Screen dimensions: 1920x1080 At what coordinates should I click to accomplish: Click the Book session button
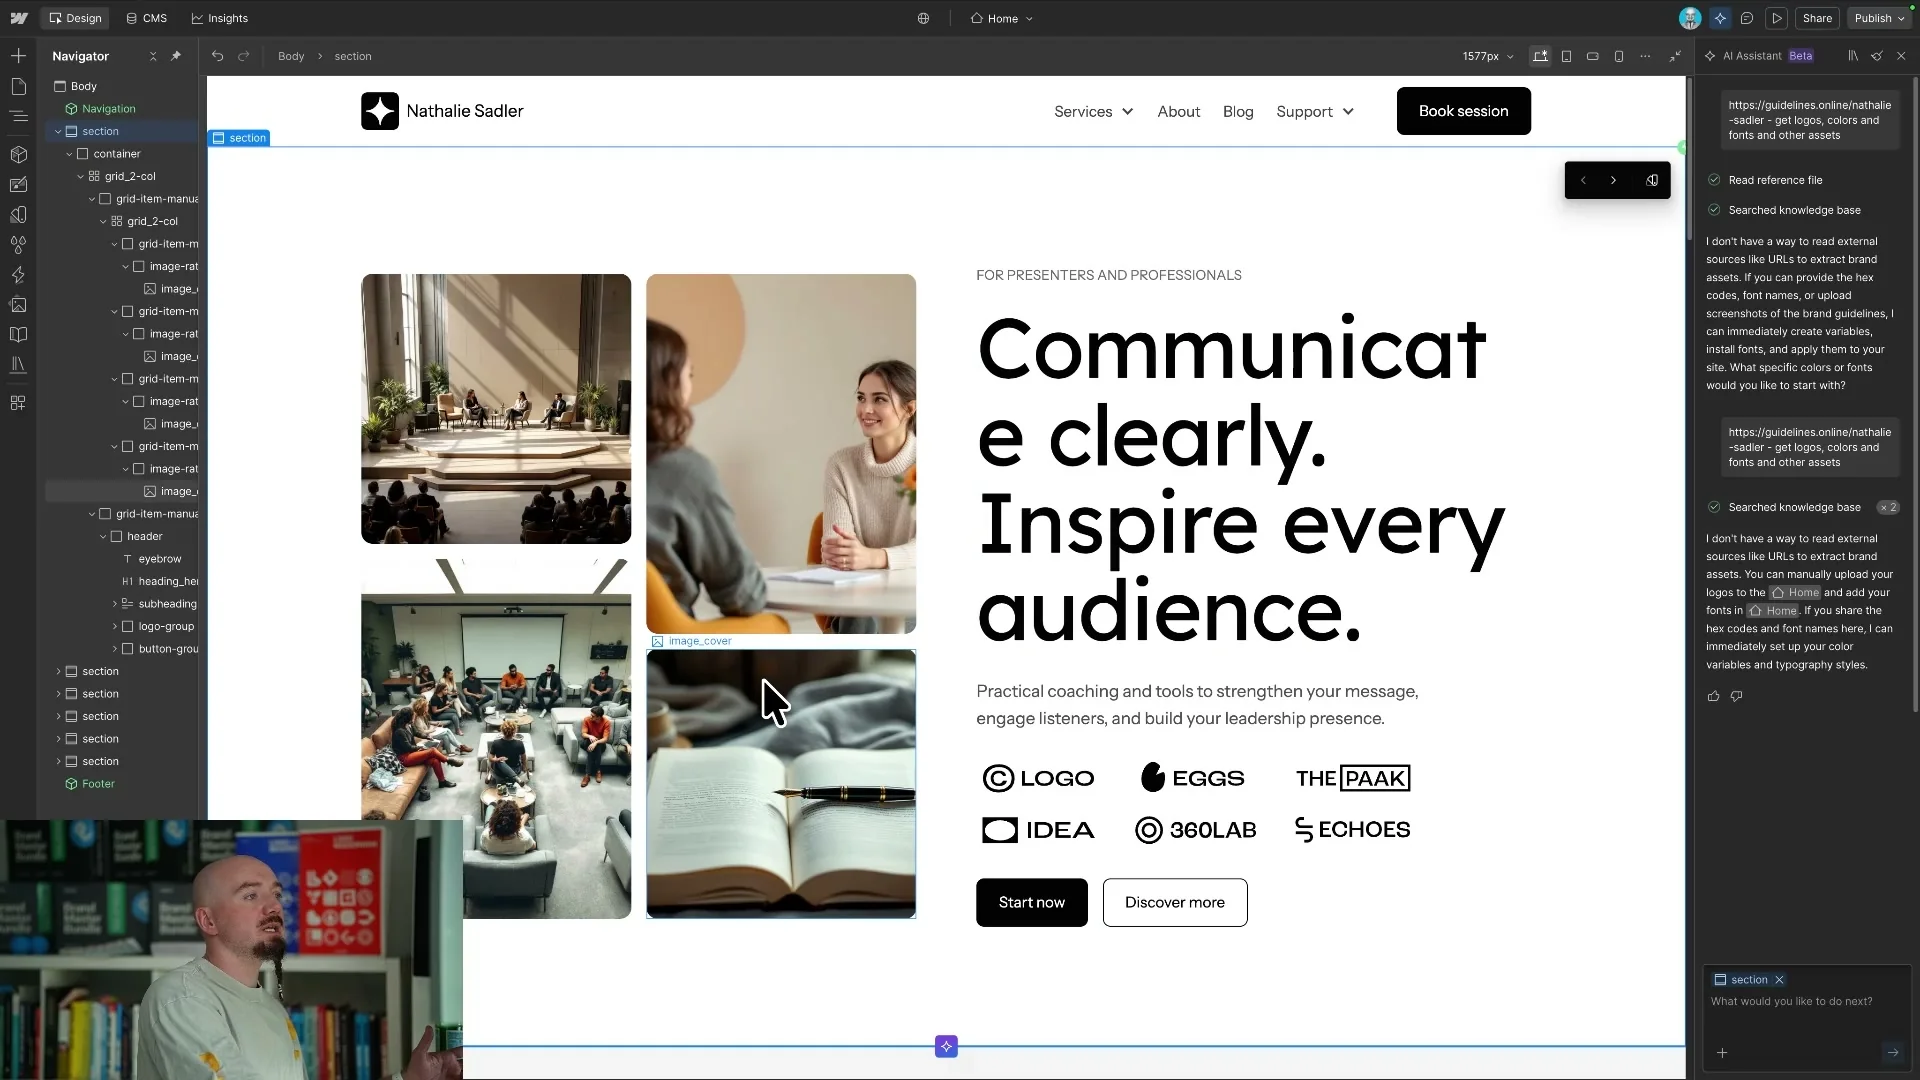1463,111
